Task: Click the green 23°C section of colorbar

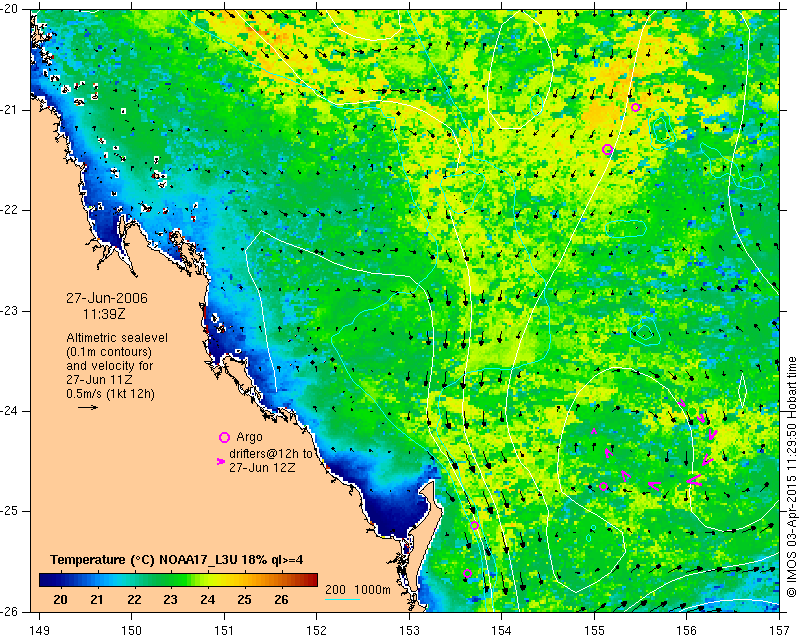Action: point(170,580)
